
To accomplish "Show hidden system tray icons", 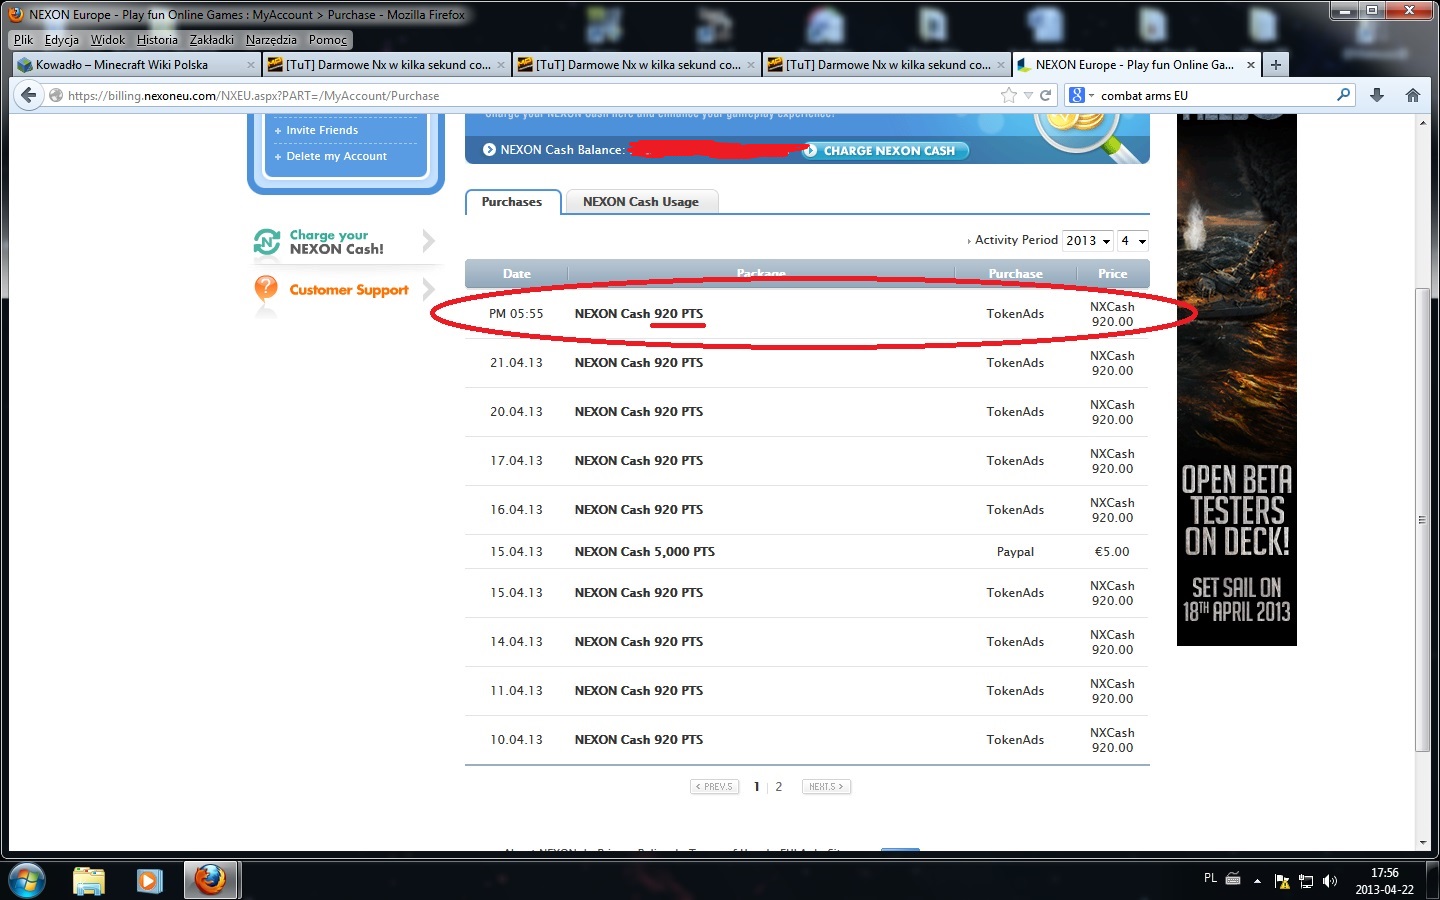I will tap(1257, 881).
